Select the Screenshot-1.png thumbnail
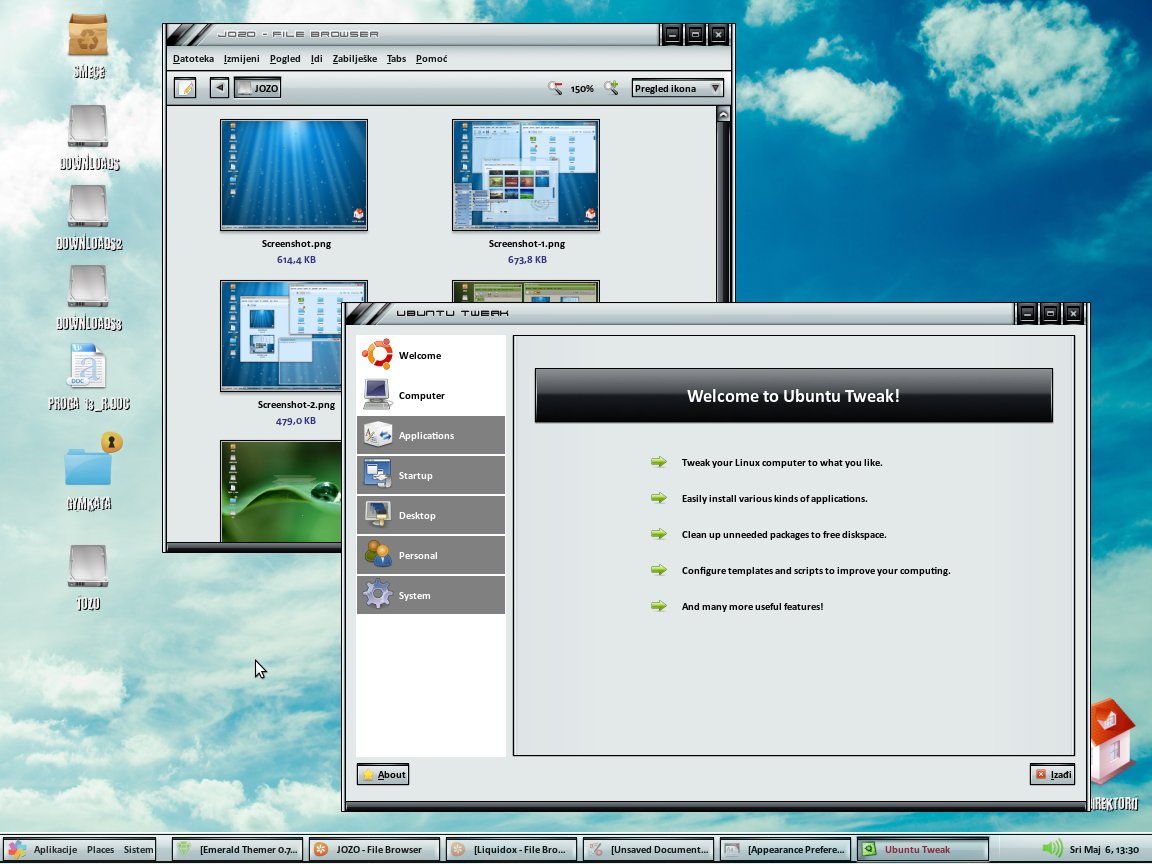 (526, 175)
